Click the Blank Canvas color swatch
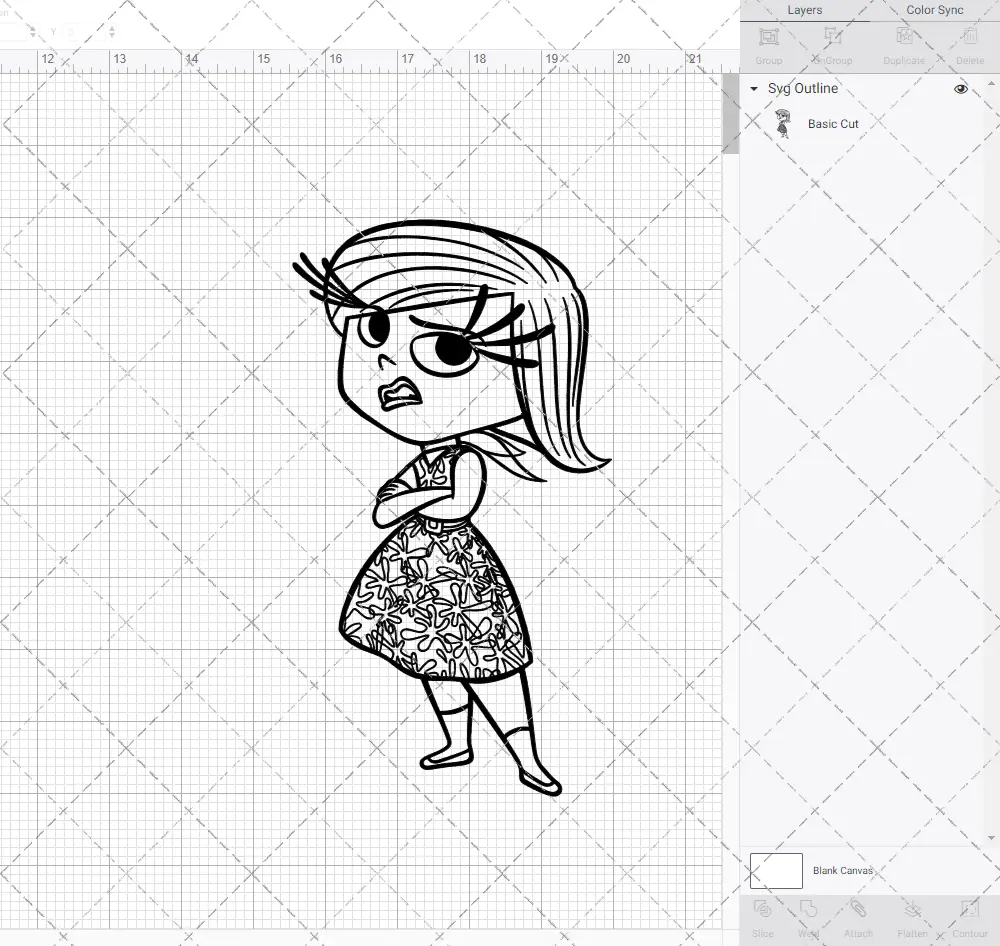Viewport: 1000px width, 946px height. [x=775, y=870]
